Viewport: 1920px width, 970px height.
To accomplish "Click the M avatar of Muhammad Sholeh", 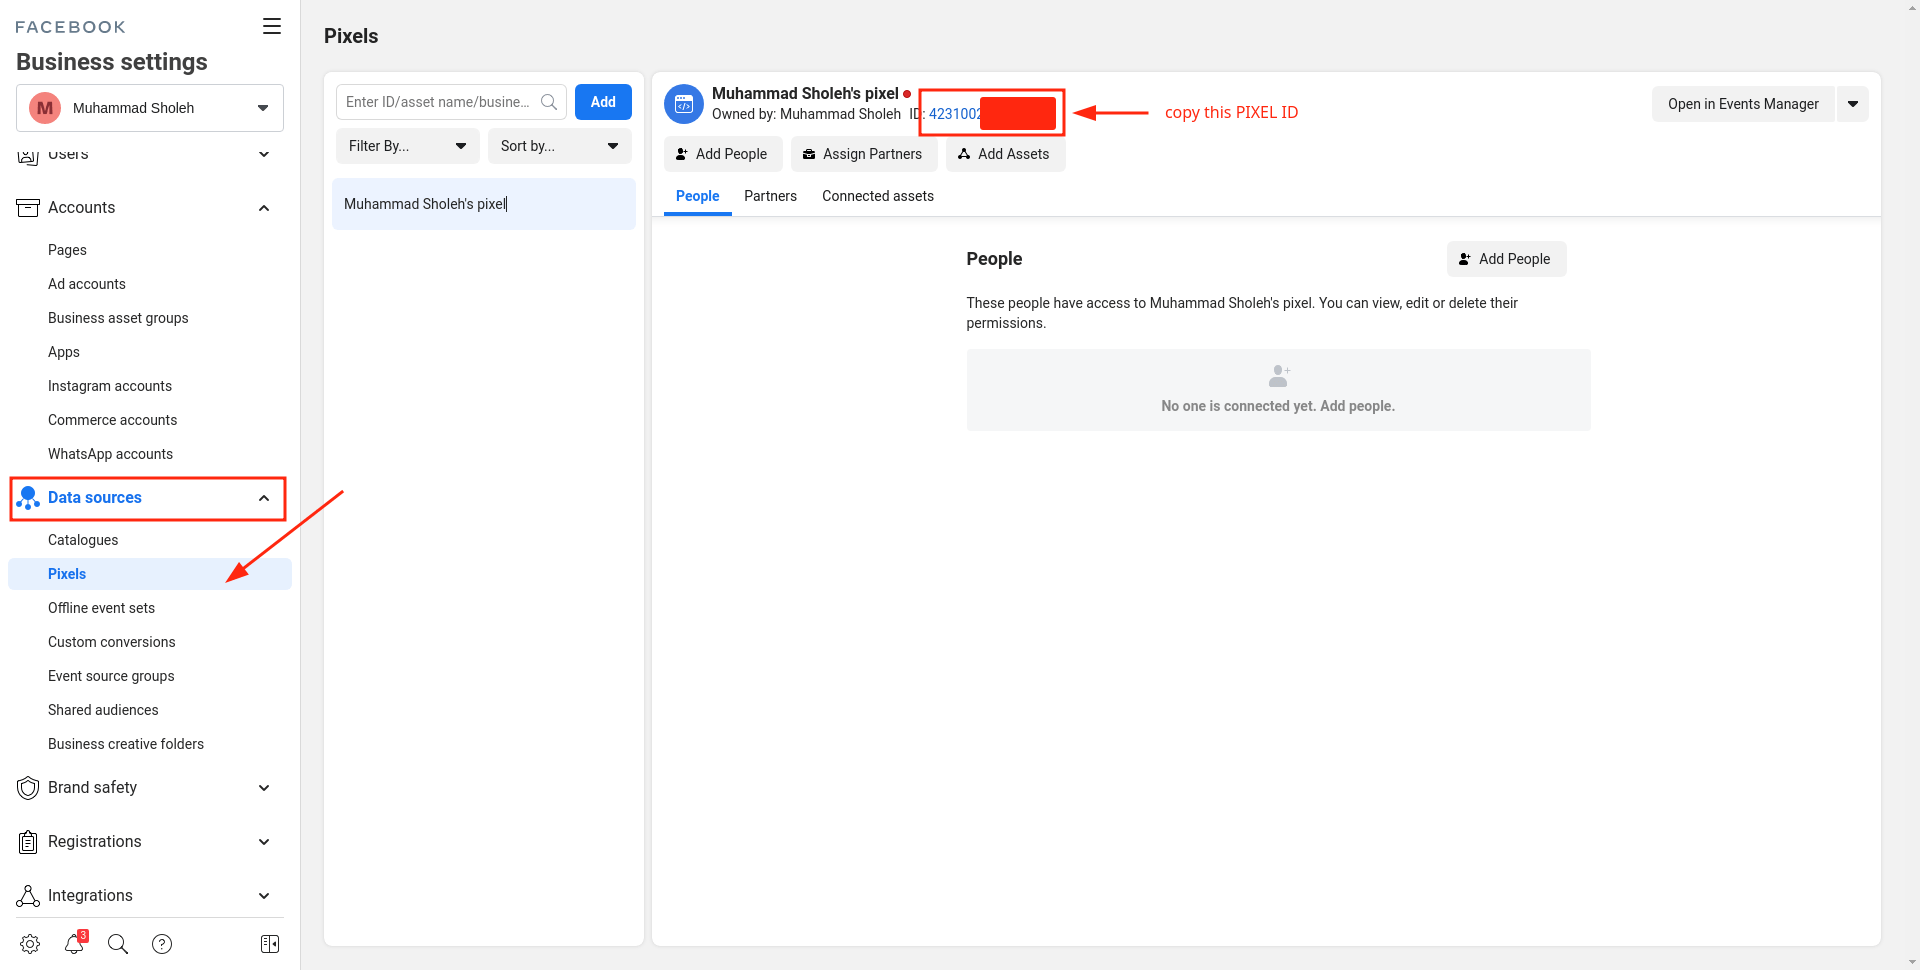I will pos(45,108).
